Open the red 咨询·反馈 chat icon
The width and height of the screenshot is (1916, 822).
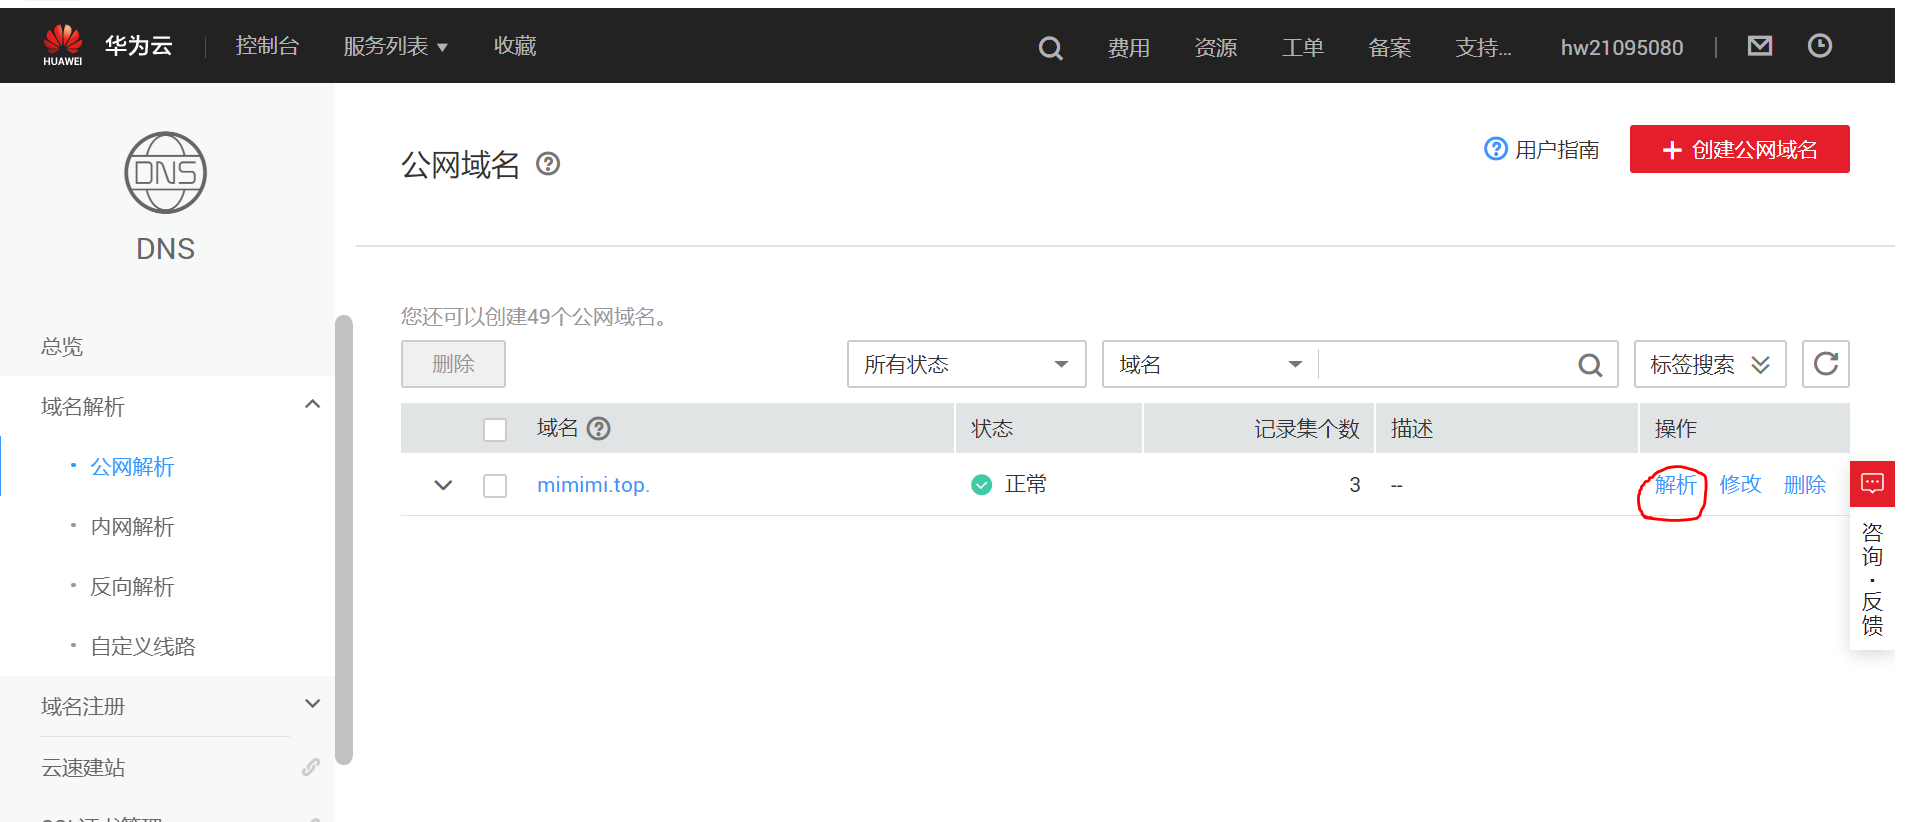tap(1872, 484)
